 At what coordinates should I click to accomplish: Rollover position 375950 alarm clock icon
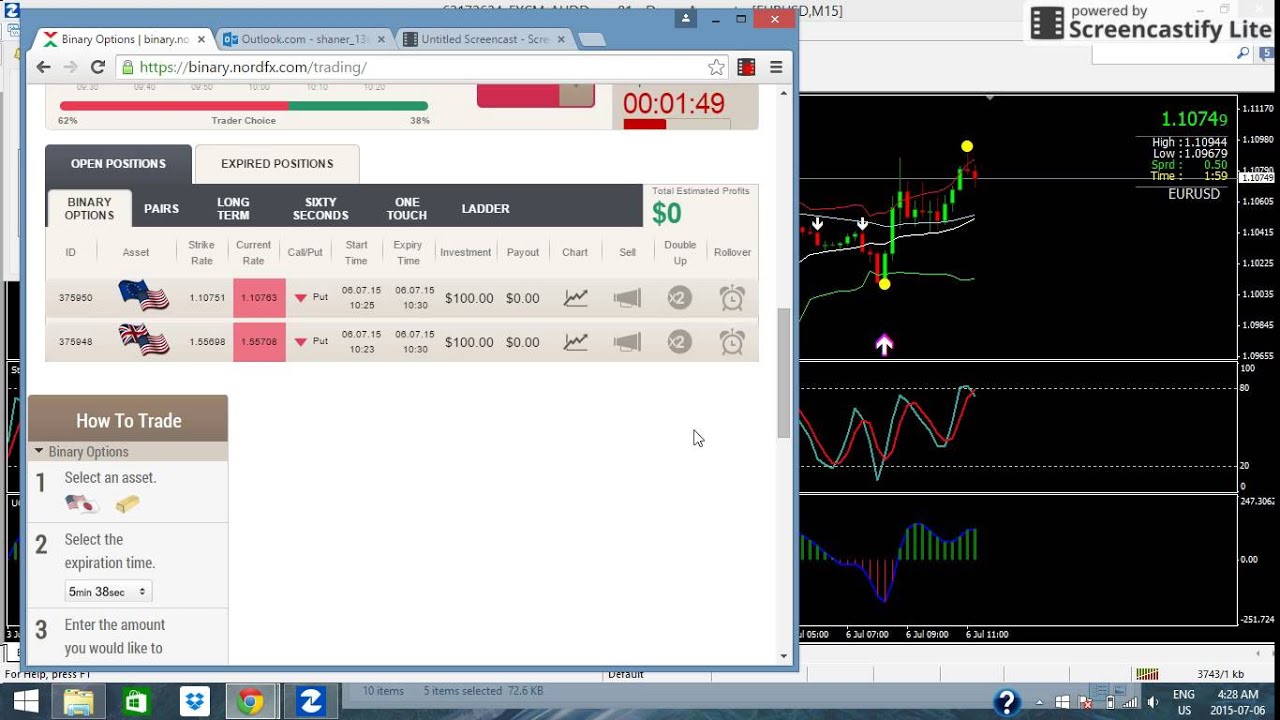pyautogui.click(x=732, y=298)
